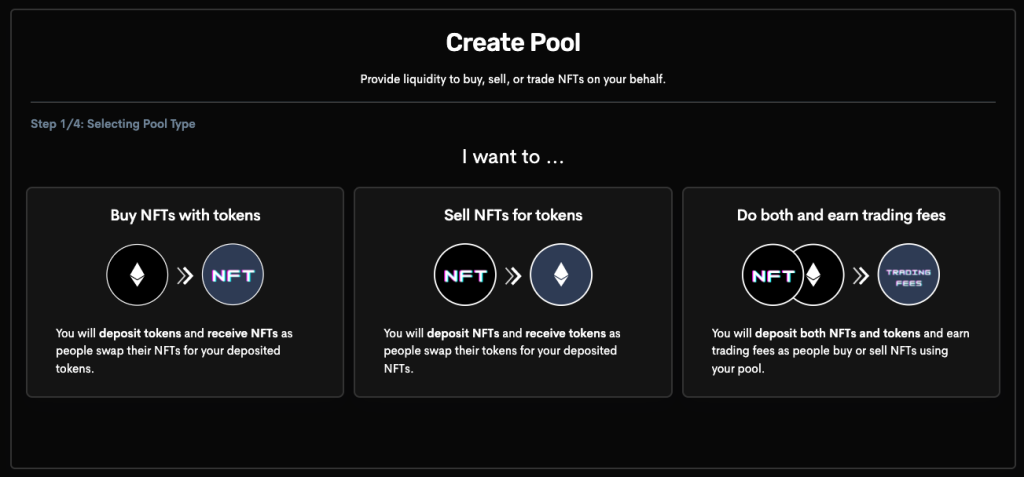
Task: Click the Ethereum icon in the Sell NFTs card
Action: 560,274
